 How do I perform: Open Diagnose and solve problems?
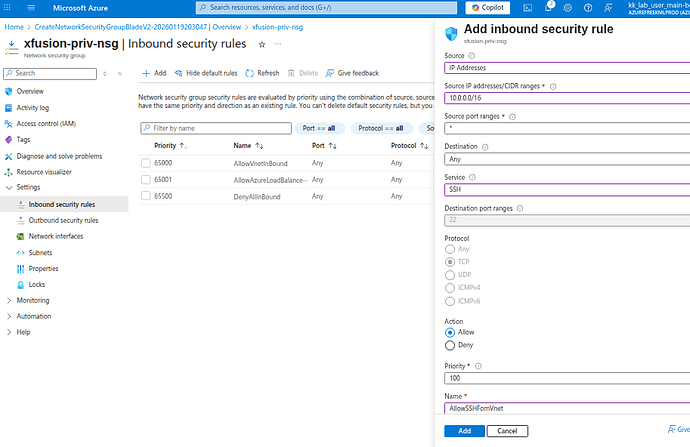(59, 156)
